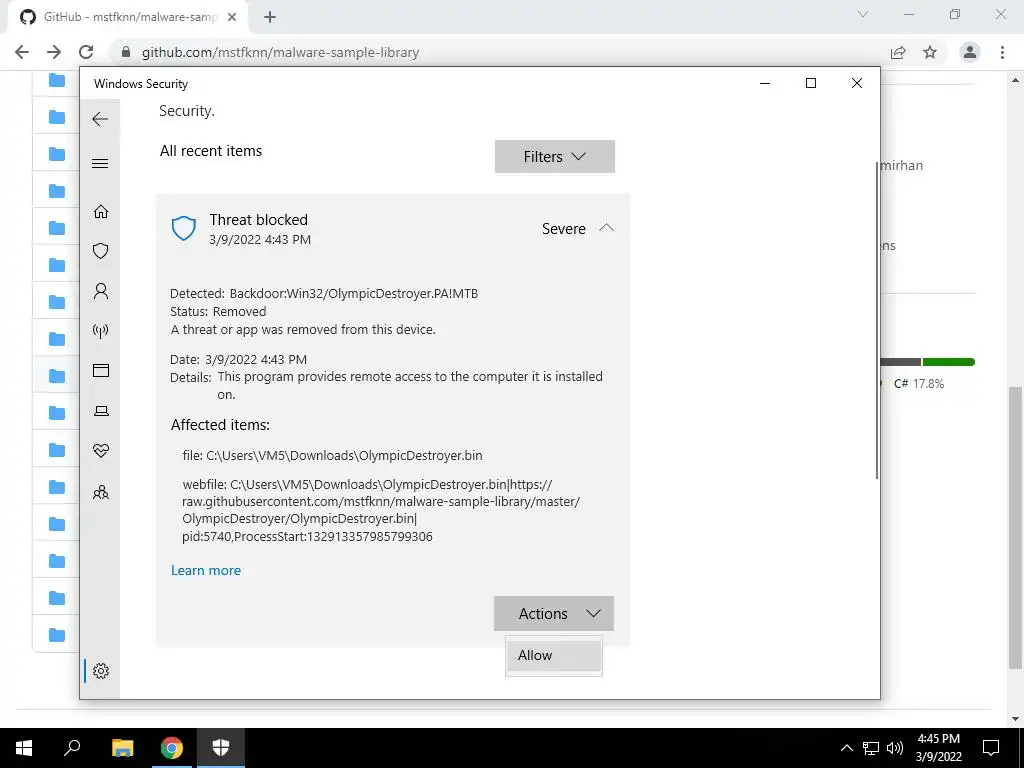Open Device security laptop icon
The width and height of the screenshot is (1024, 768).
click(x=101, y=411)
